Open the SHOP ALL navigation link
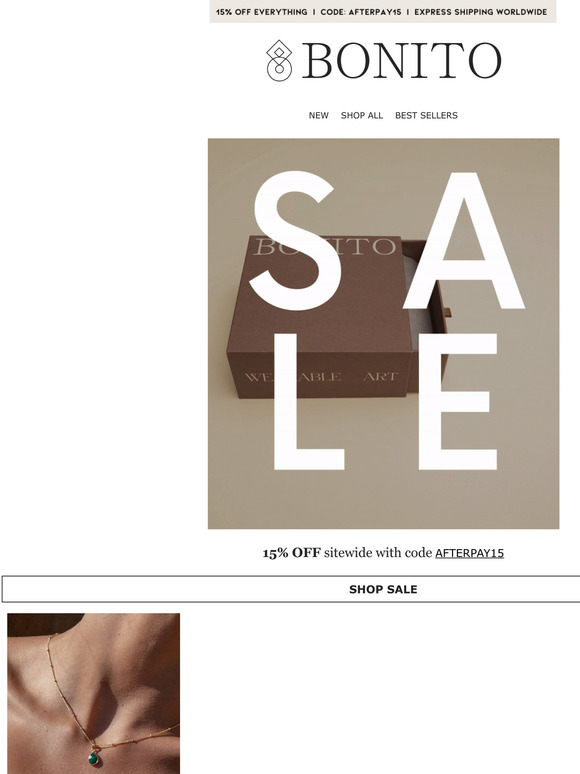The width and height of the screenshot is (580, 774). pos(361,115)
